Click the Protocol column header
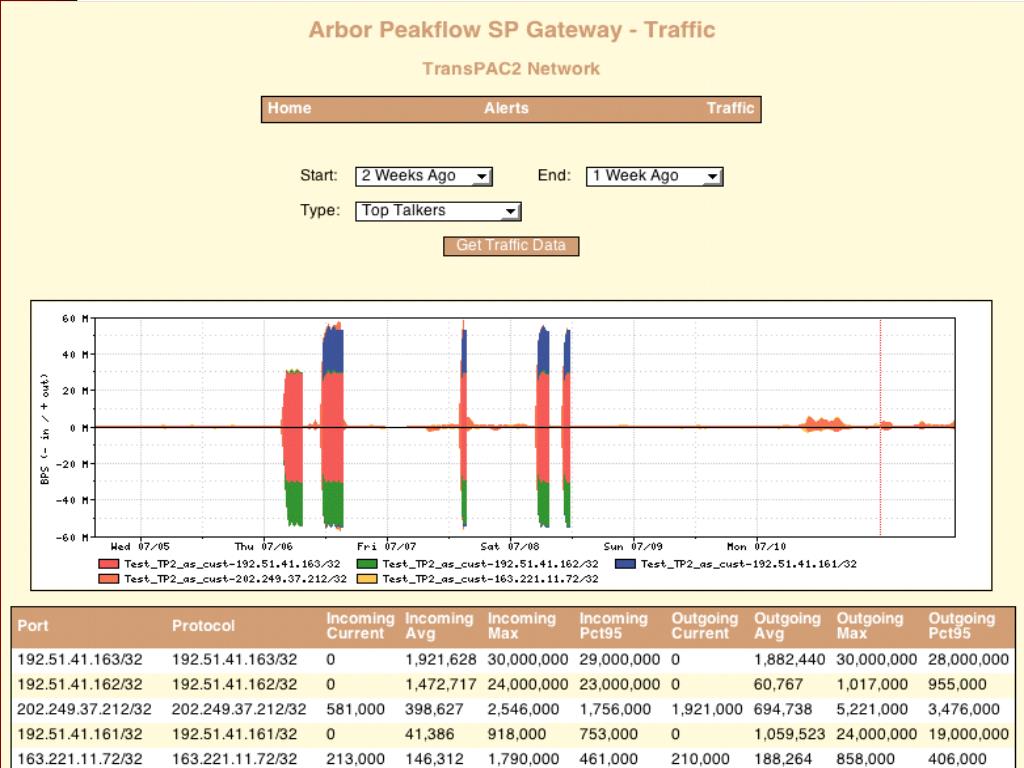Screen dimensions: 1024x768 coord(203,626)
